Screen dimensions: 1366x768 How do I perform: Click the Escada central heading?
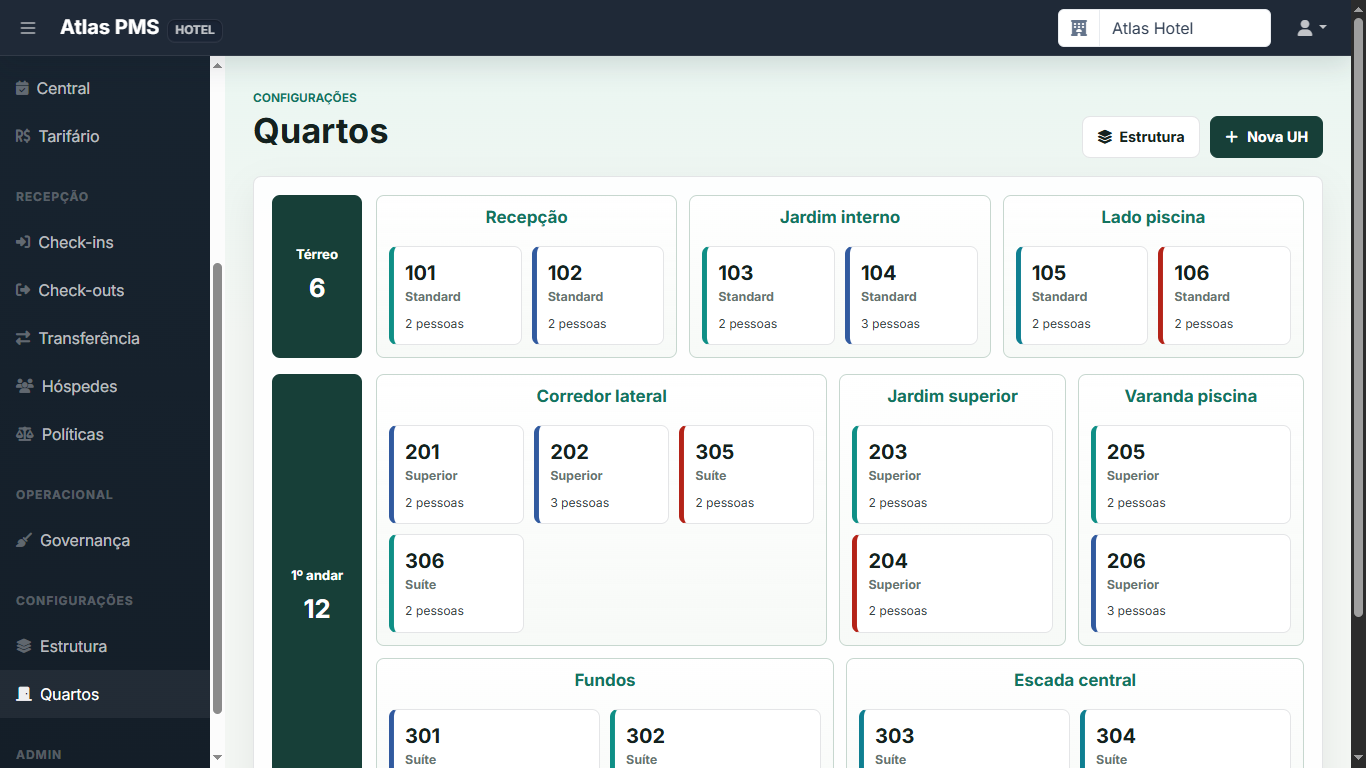1075,680
